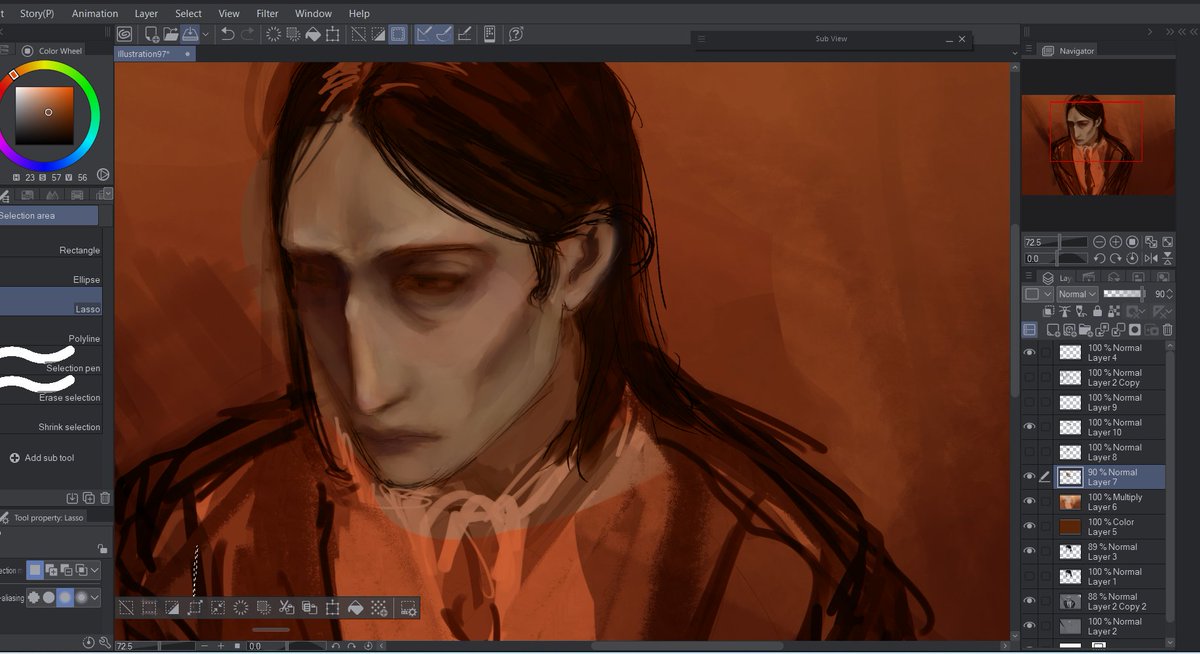Create new canvas with the New icon

[x=152, y=34]
